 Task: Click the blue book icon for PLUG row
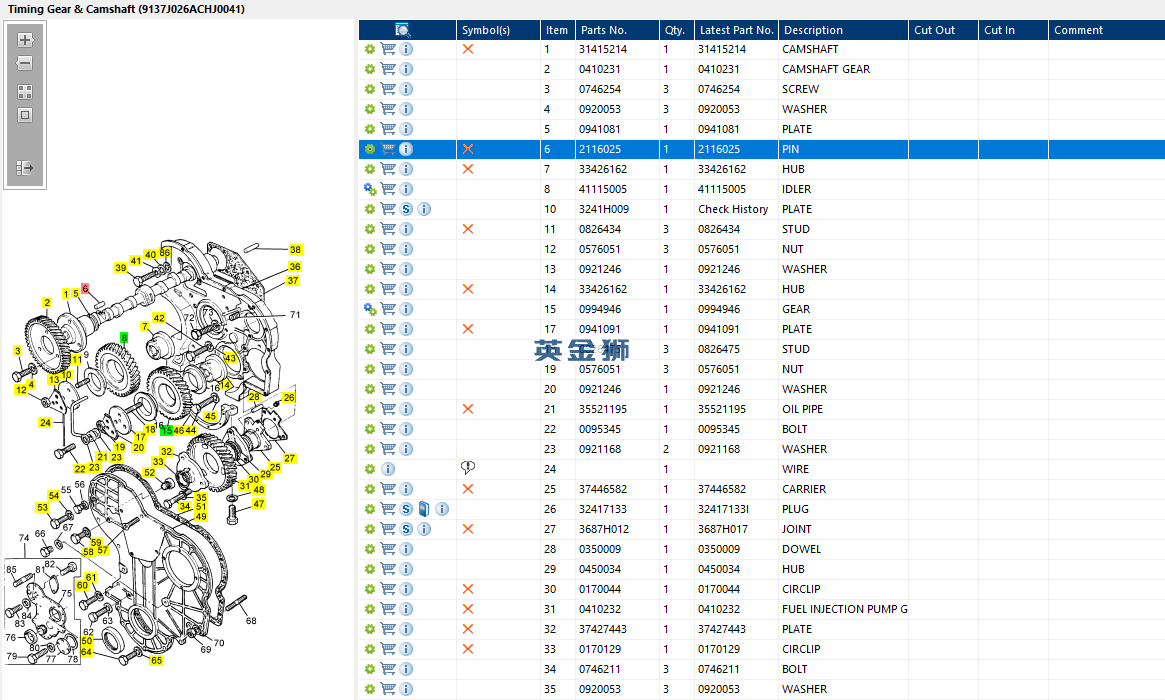tap(424, 509)
